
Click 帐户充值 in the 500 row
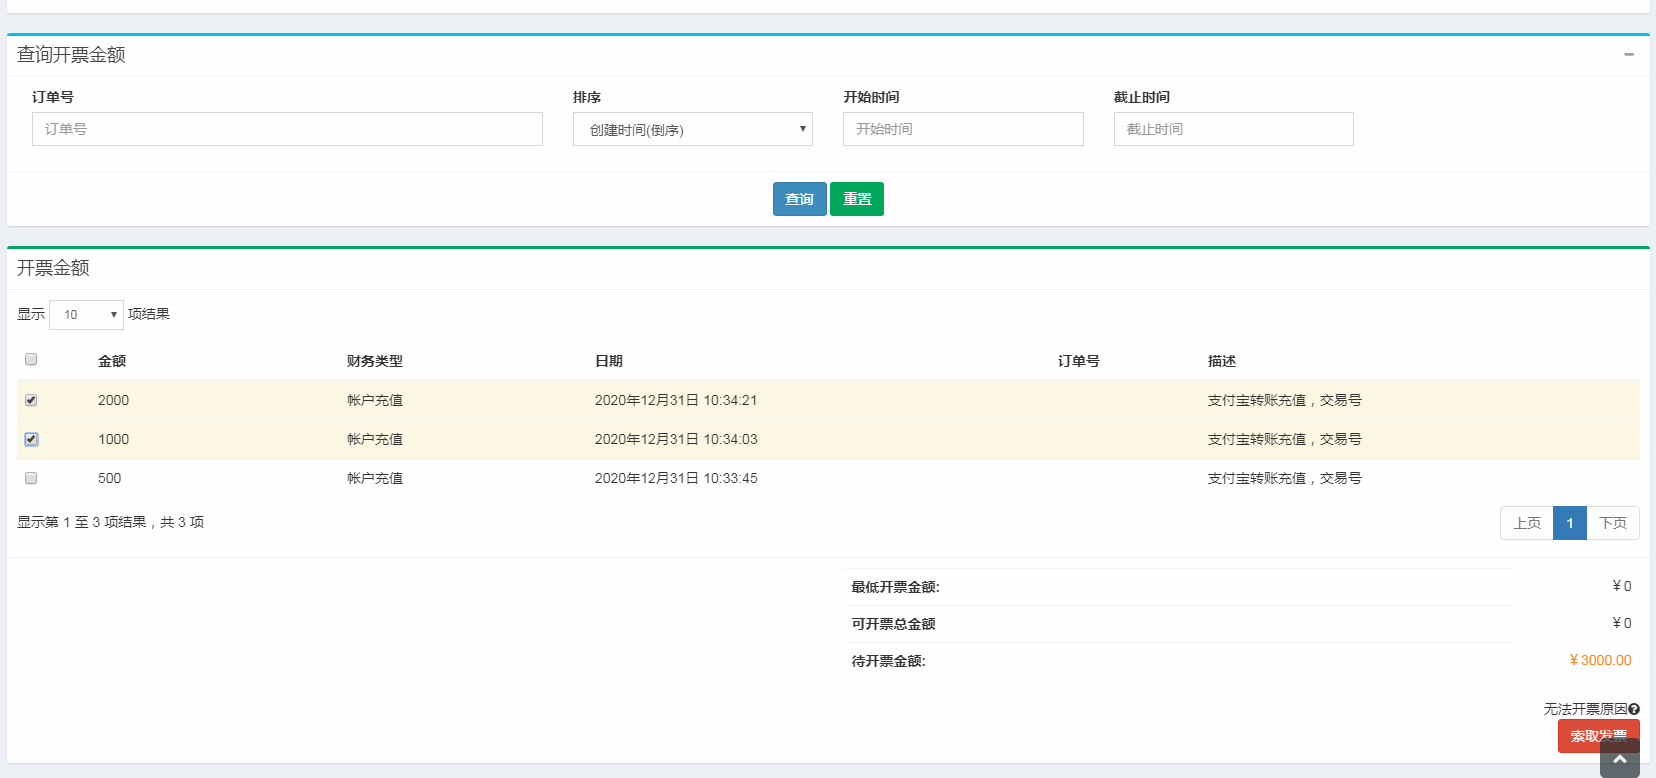point(375,478)
